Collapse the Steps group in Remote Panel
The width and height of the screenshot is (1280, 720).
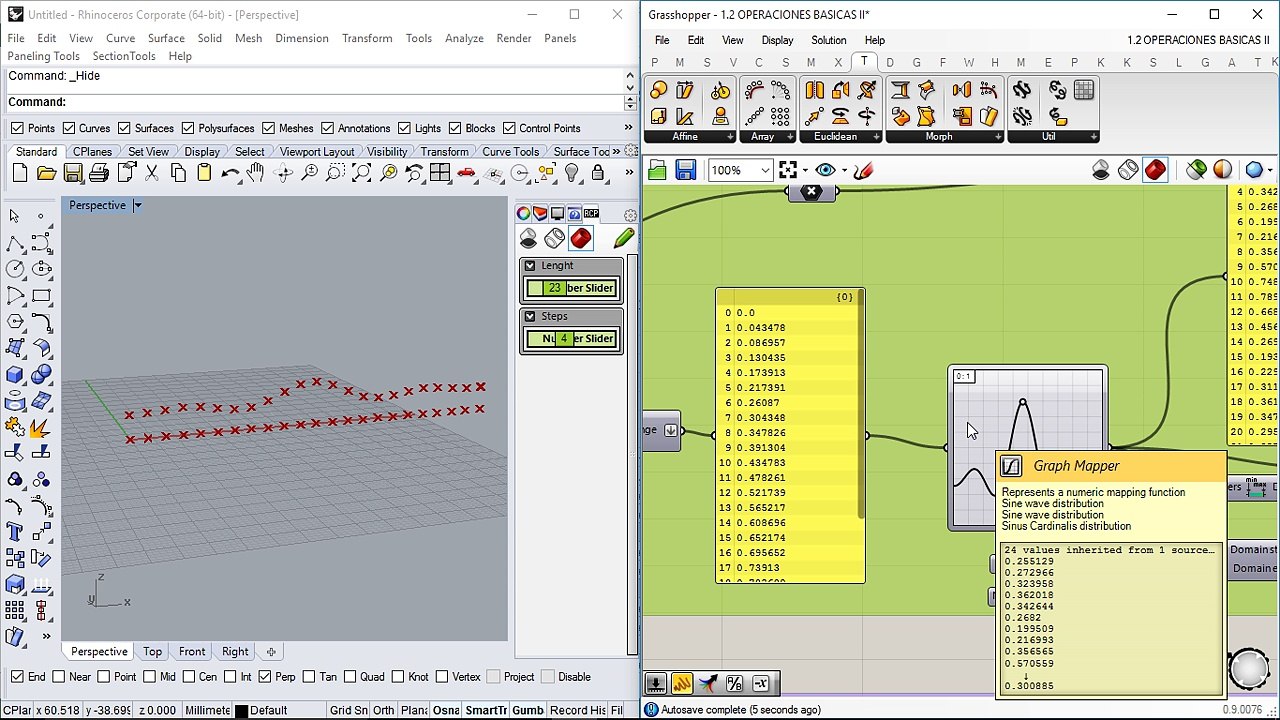pos(530,317)
